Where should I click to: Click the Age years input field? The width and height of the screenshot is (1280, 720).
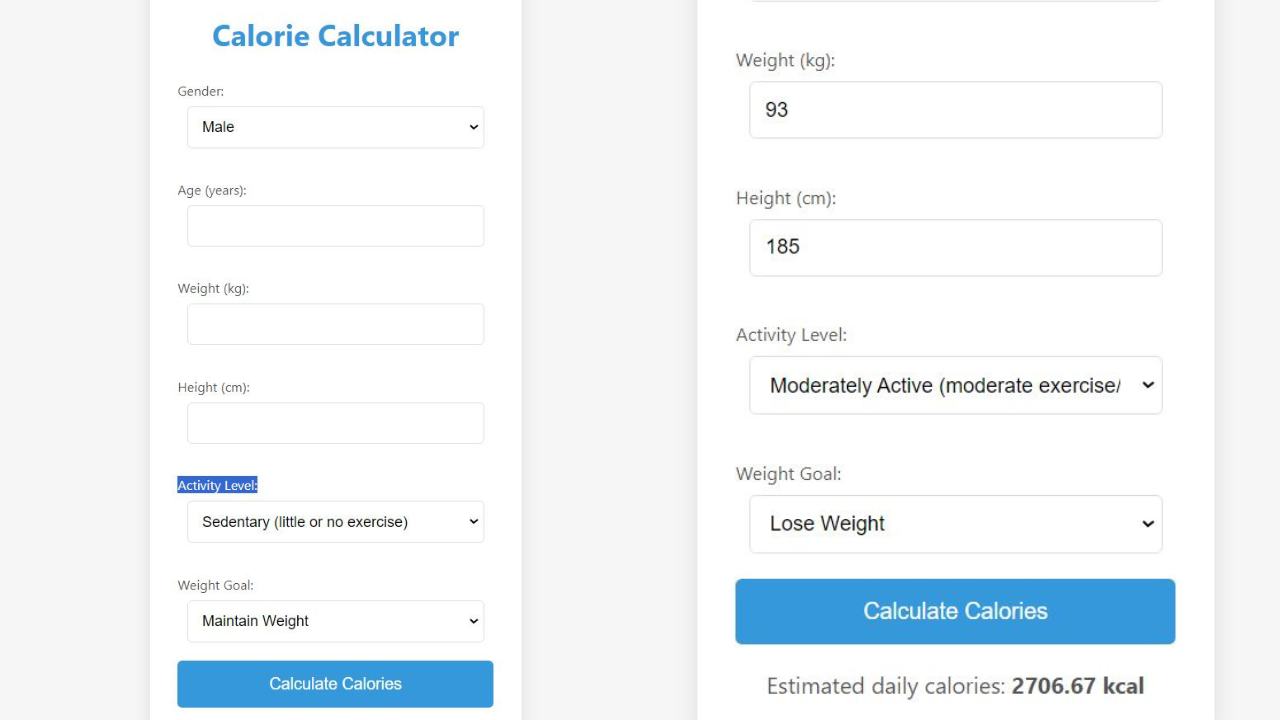335,225
